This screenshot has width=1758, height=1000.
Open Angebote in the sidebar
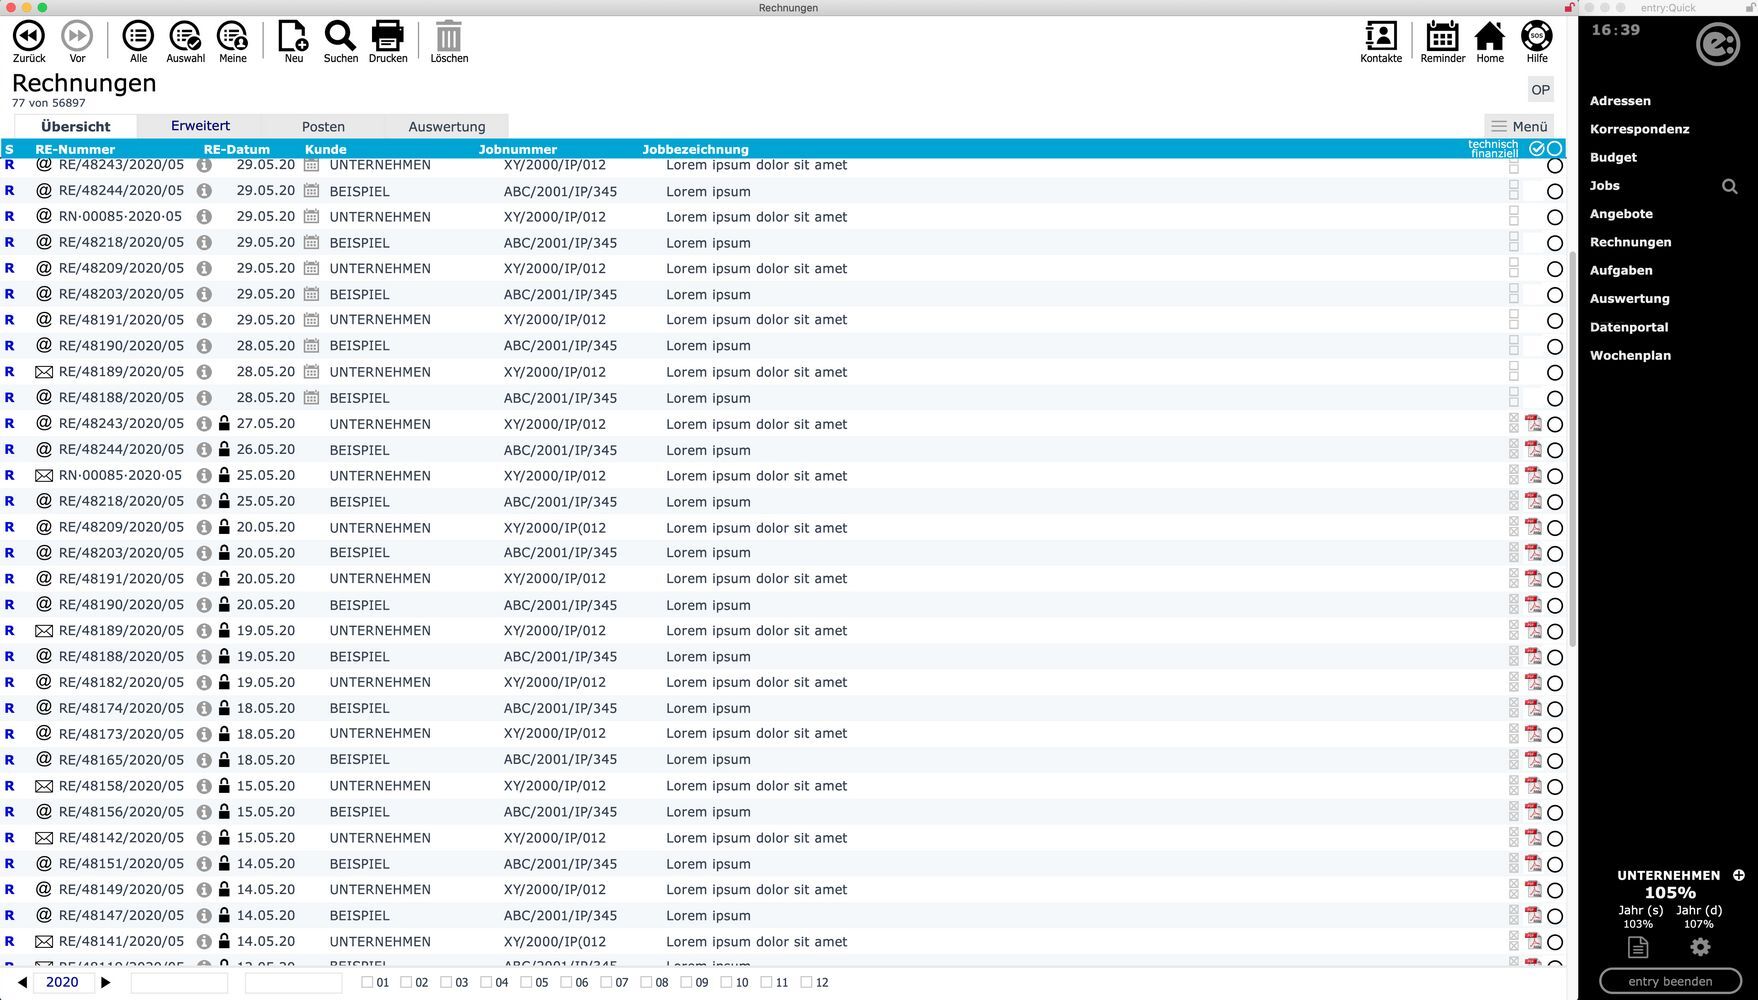[x=1621, y=214]
